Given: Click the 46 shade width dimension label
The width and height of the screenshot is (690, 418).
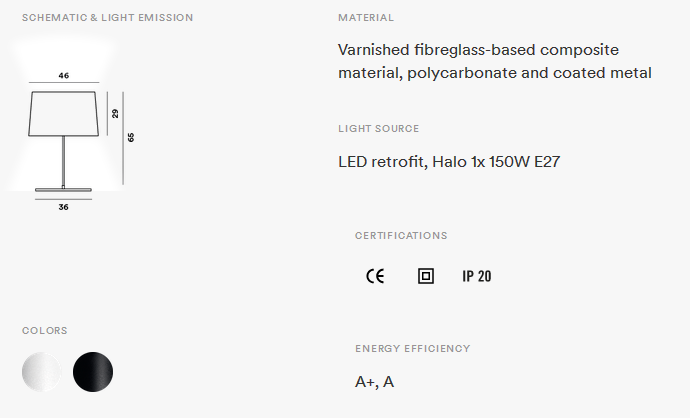Looking at the screenshot, I should [x=64, y=76].
